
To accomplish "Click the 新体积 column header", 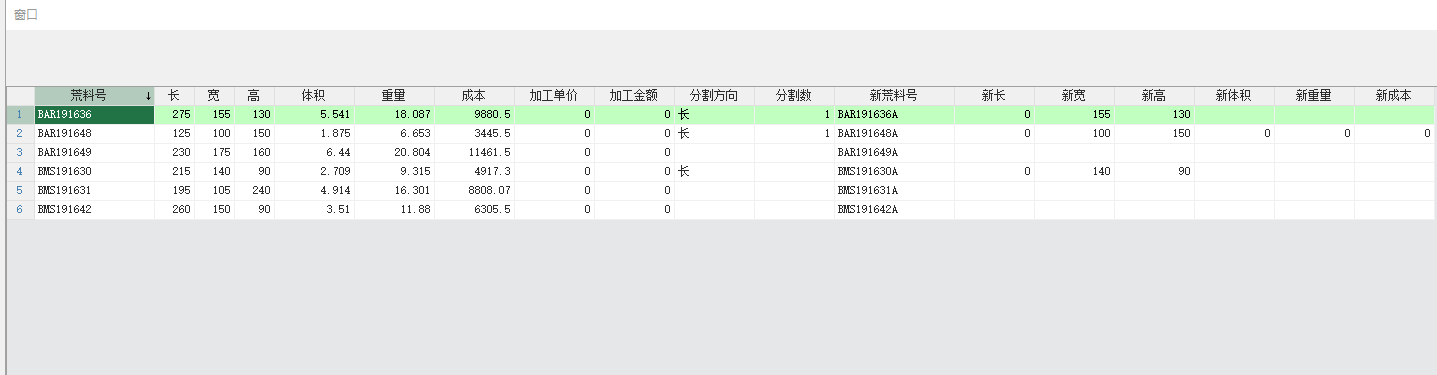I will [1235, 96].
